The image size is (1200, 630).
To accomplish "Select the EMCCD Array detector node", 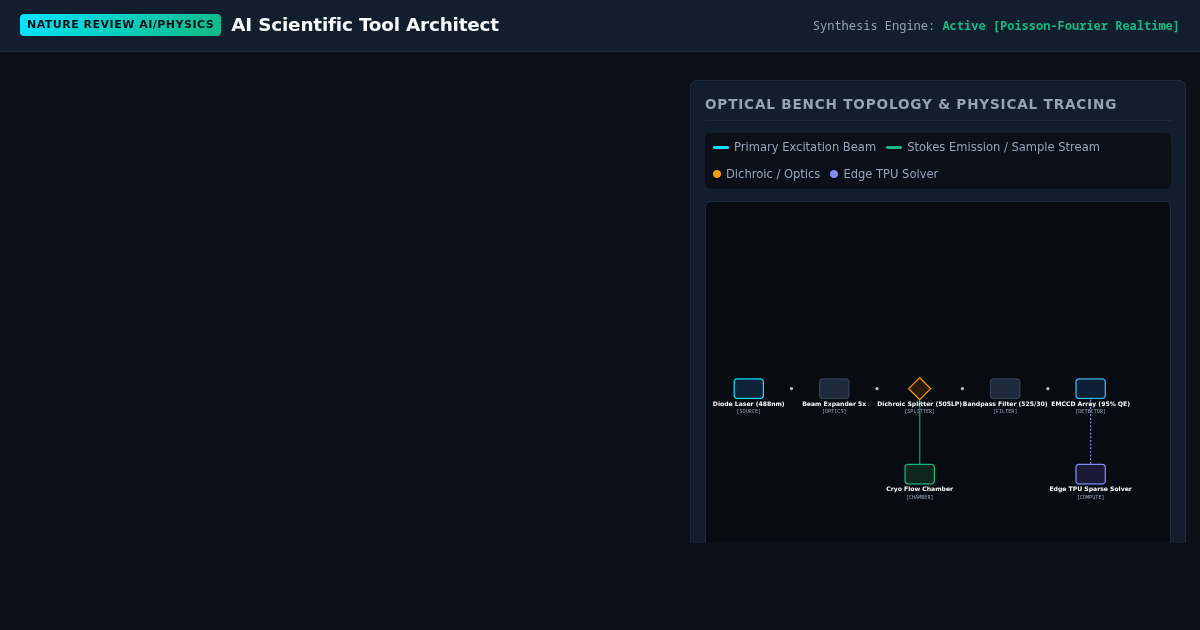I will (1091, 389).
